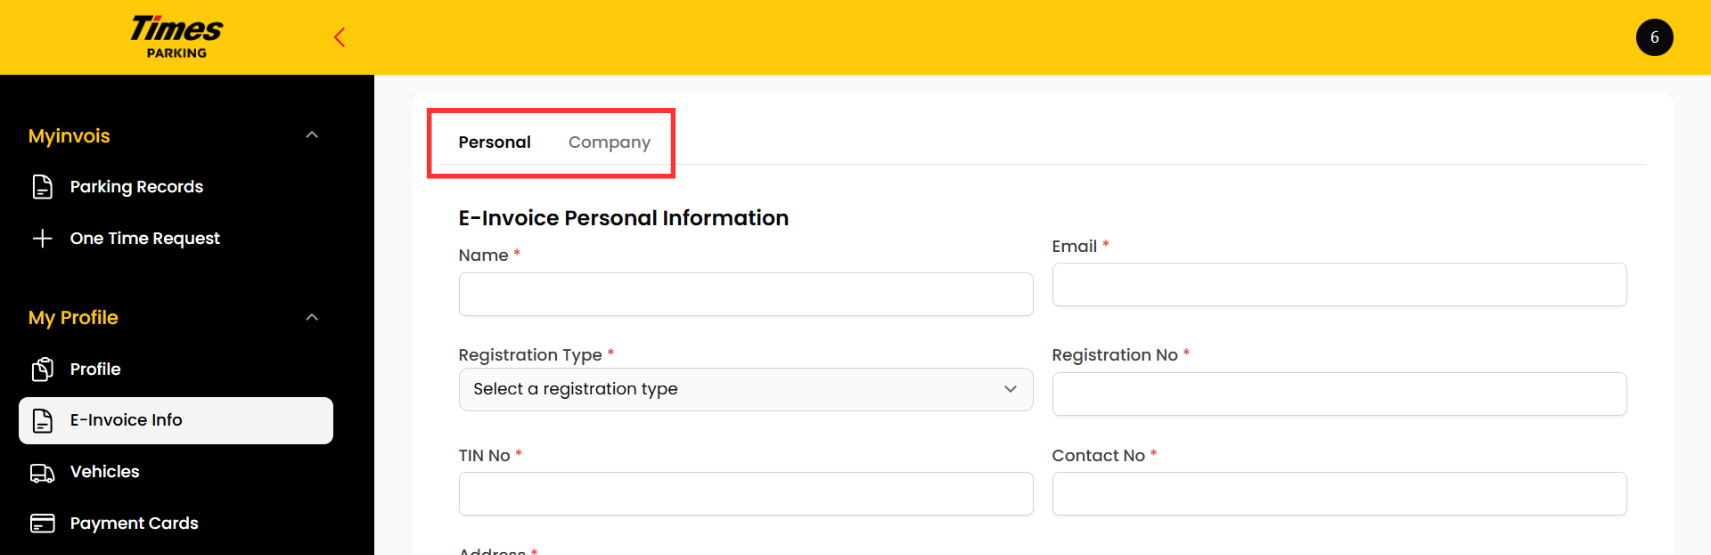Click the plus icon for One Time Request
The image size is (1711, 555).
point(42,238)
